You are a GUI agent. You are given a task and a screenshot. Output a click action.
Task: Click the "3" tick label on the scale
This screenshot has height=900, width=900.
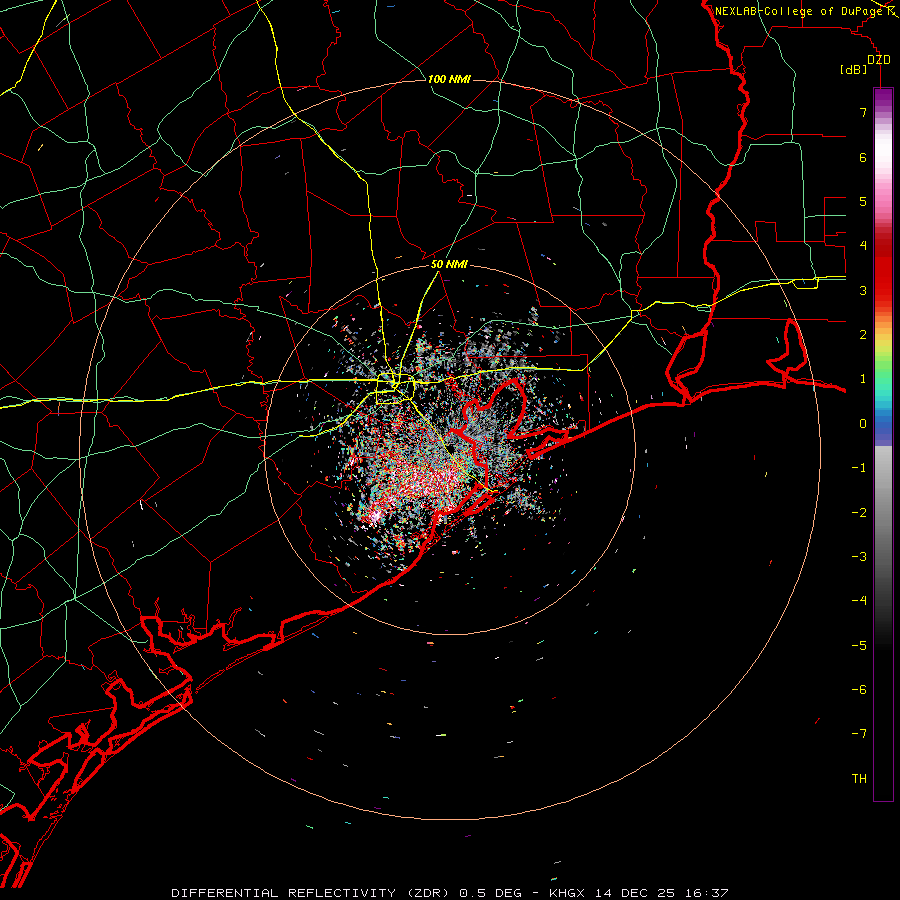tap(863, 290)
